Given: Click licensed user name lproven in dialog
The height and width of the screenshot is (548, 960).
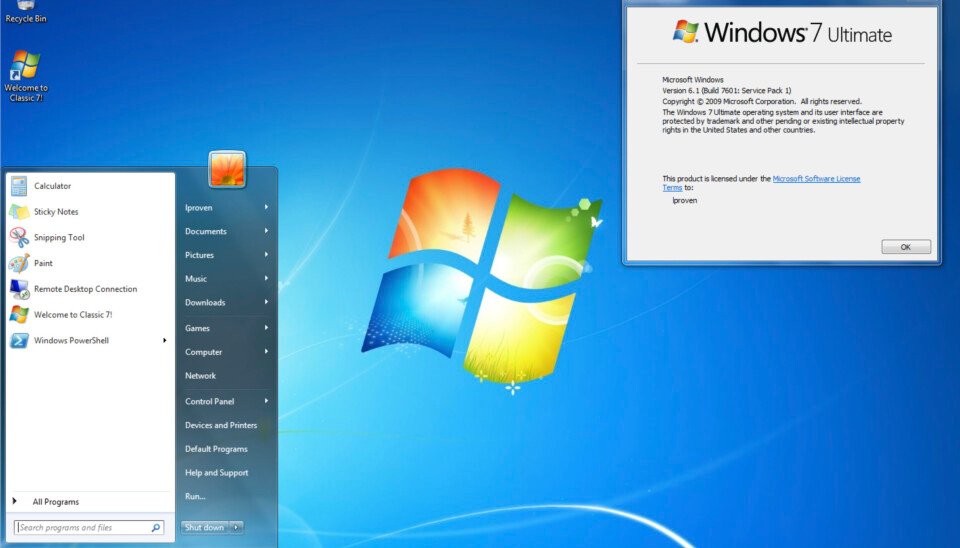Looking at the screenshot, I should click(684, 200).
